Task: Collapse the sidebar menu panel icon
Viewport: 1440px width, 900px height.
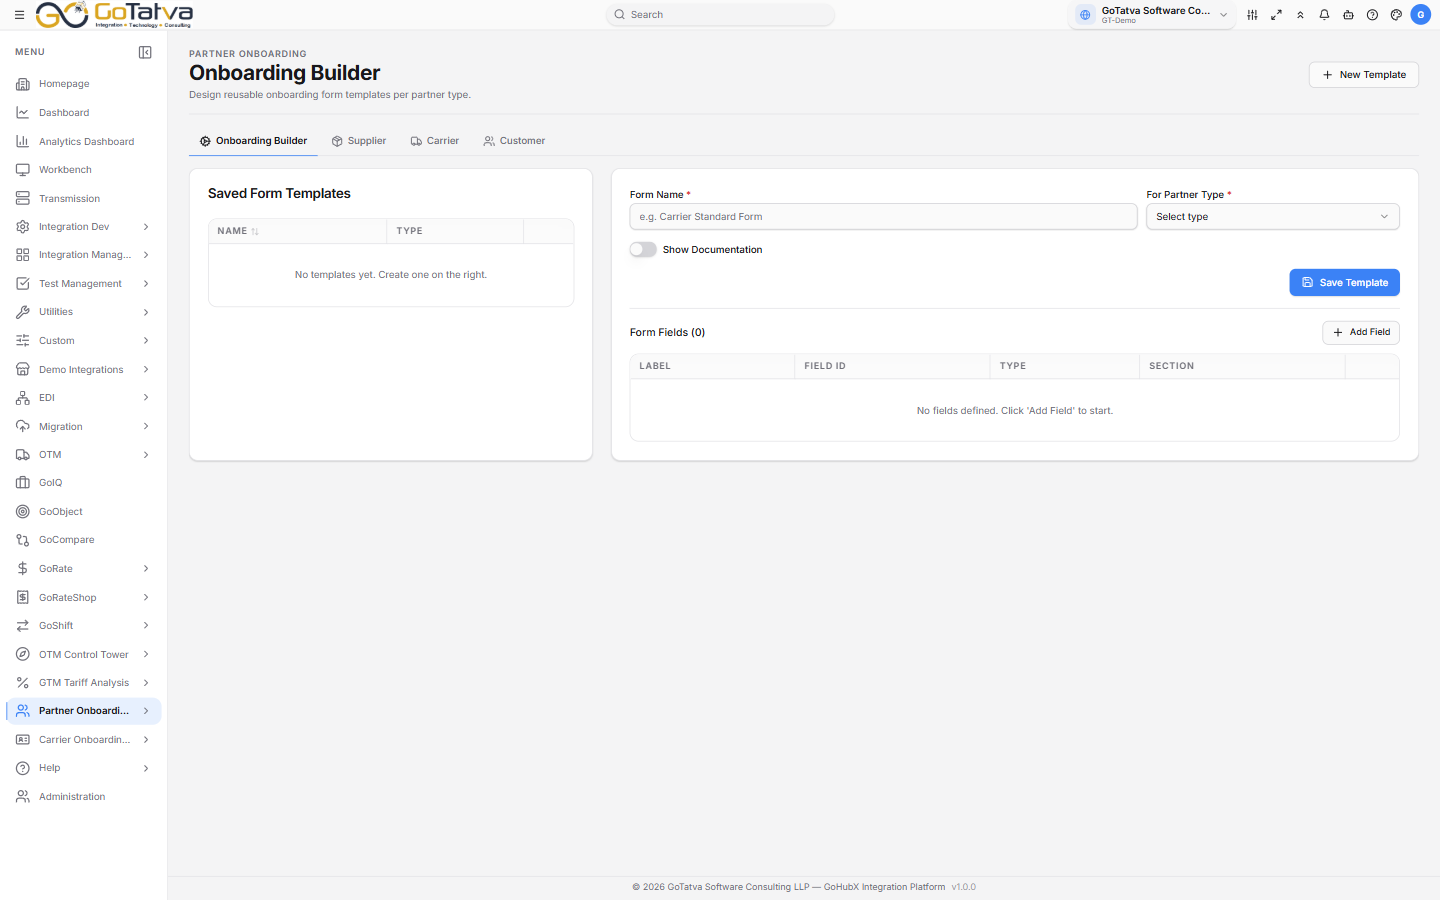Action: click(145, 52)
